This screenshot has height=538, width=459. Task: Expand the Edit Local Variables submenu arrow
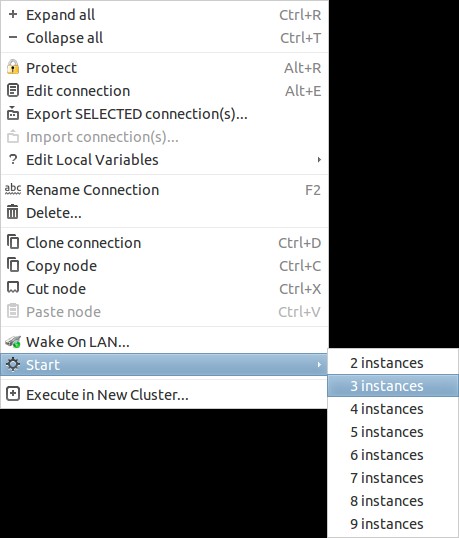(x=319, y=160)
